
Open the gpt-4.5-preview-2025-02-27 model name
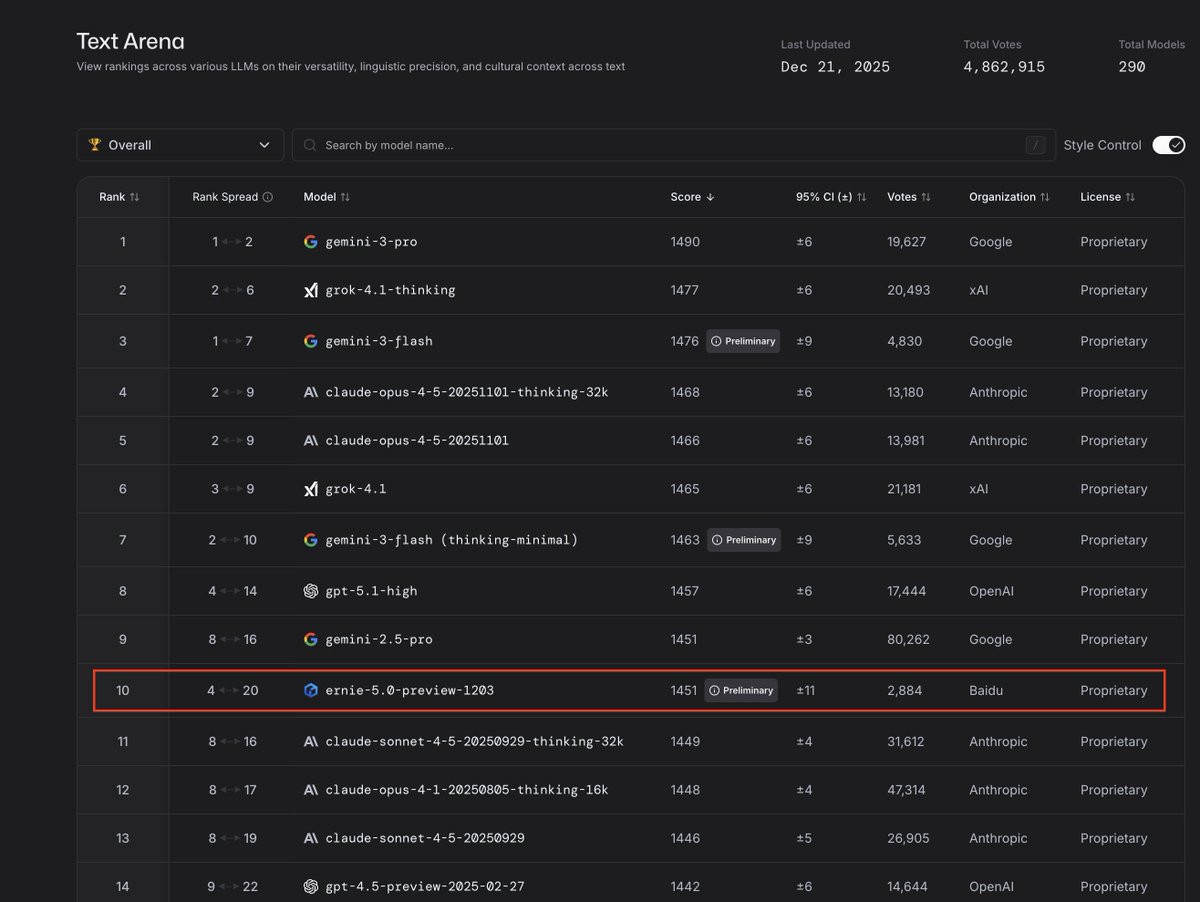(425, 886)
